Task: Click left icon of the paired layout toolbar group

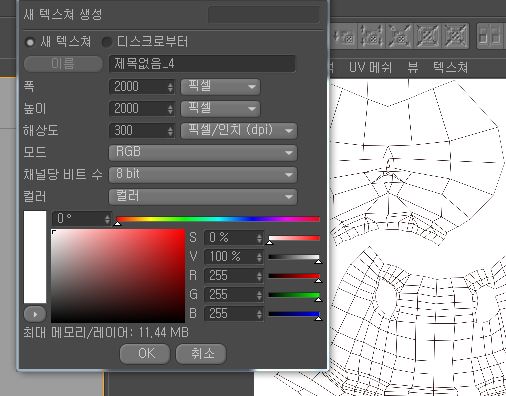Action: [x=483, y=36]
